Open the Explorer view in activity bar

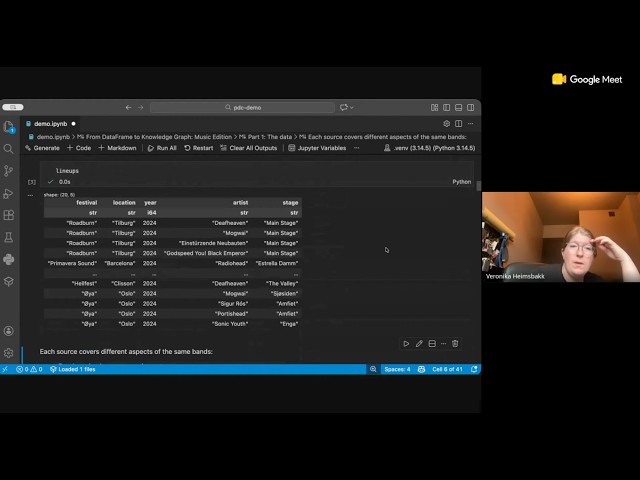point(9,127)
